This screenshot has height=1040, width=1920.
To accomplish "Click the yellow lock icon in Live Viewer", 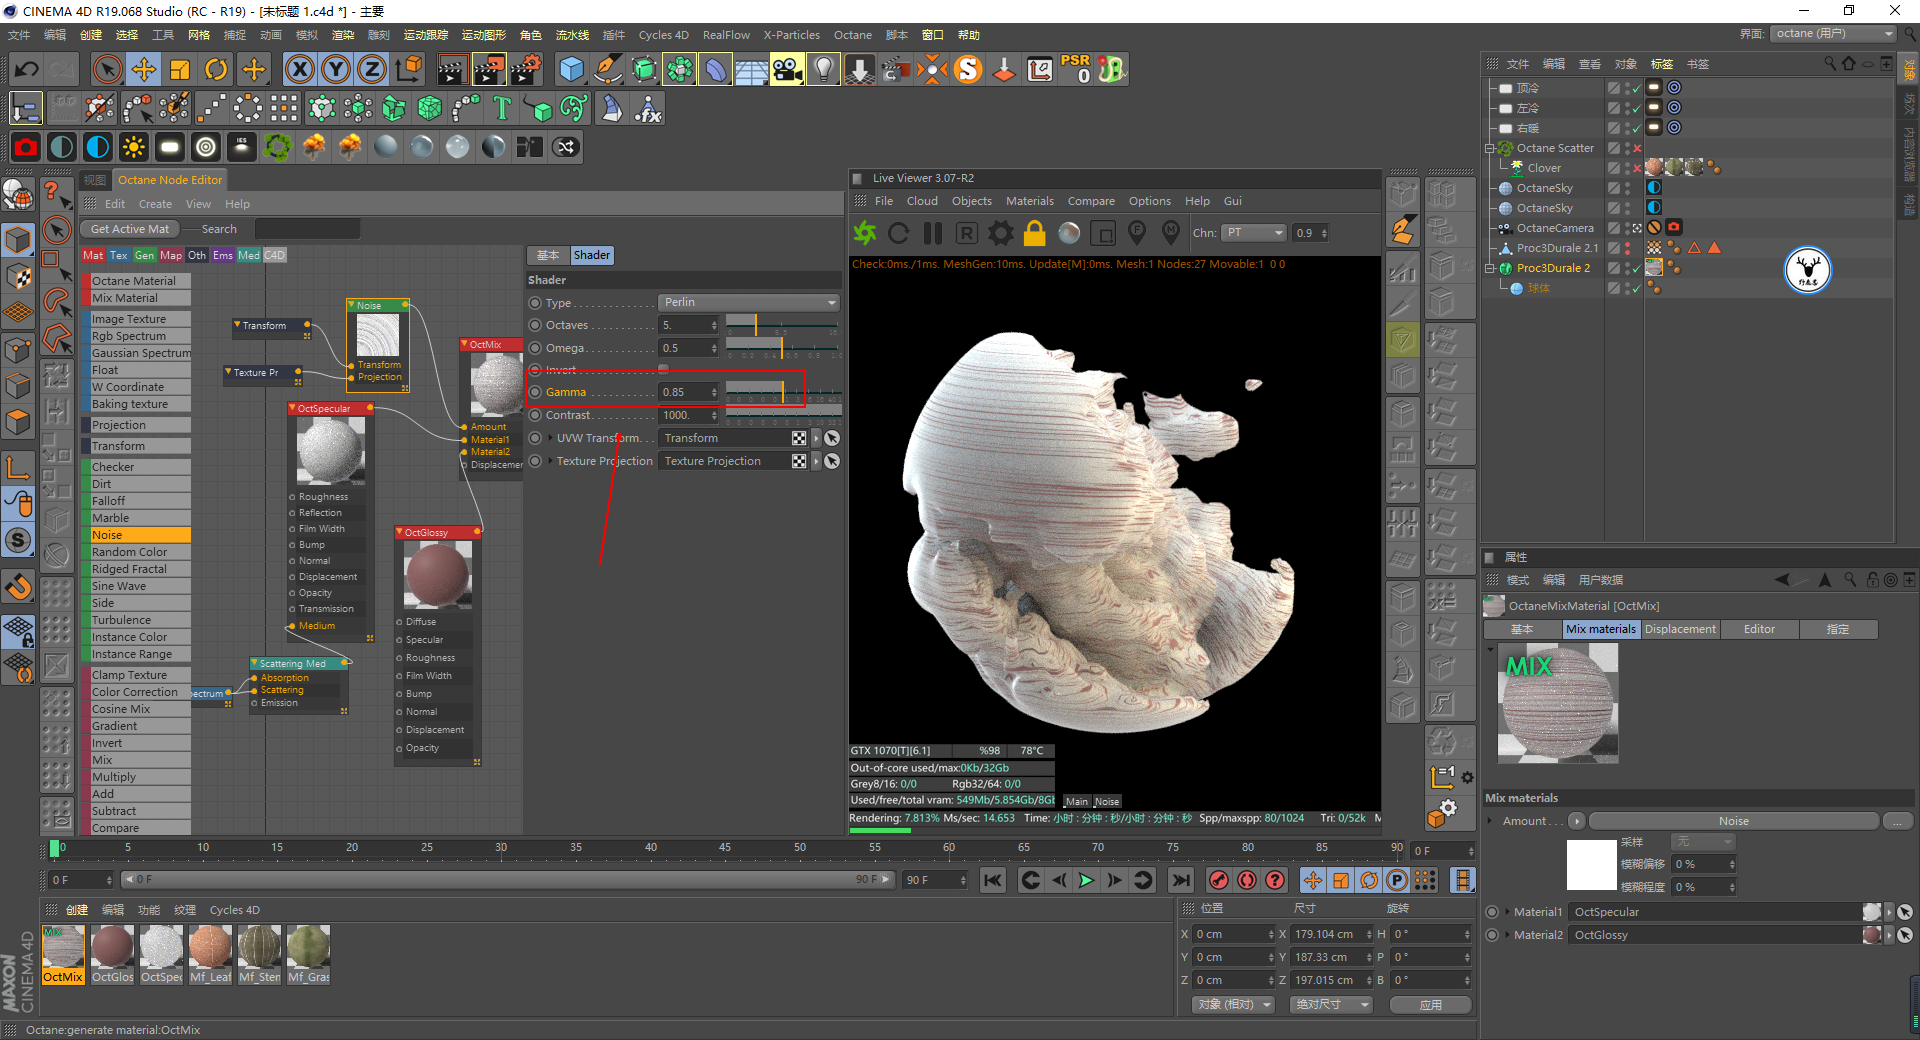I will 1035,233.
